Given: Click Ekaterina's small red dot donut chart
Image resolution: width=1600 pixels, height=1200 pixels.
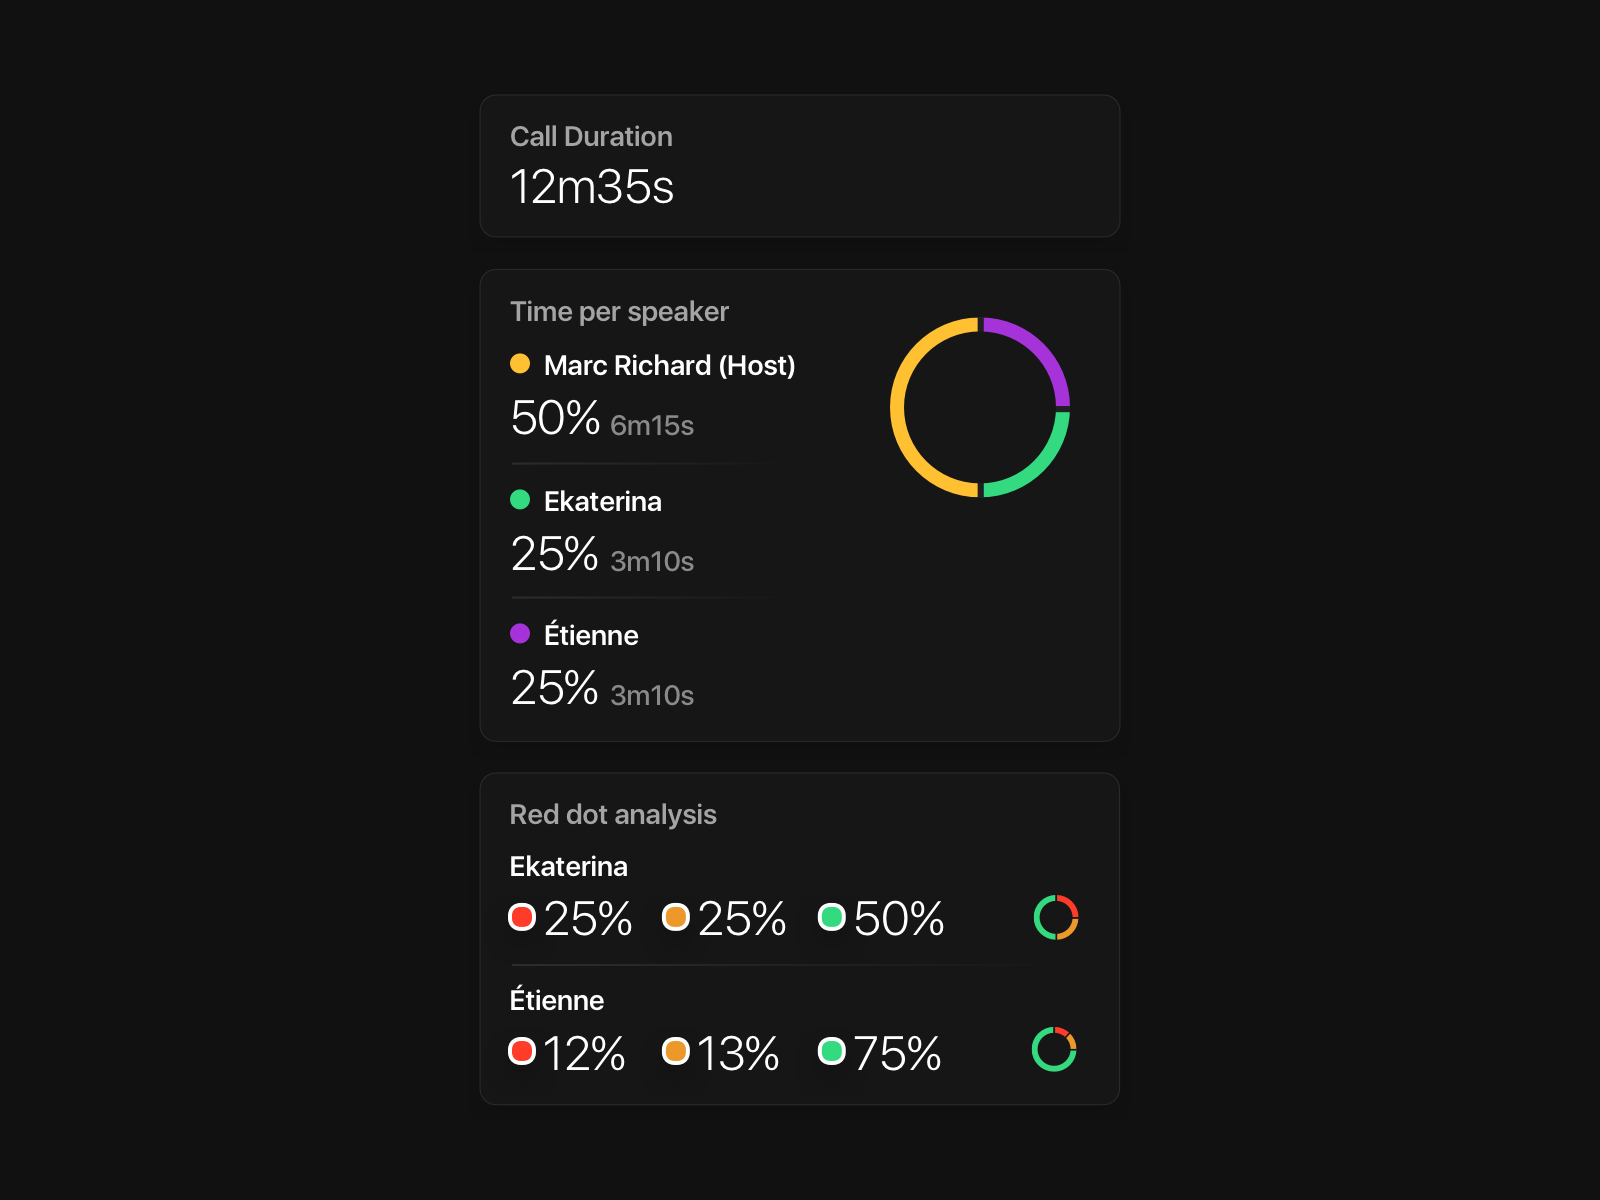Looking at the screenshot, I should pos(1056,917).
